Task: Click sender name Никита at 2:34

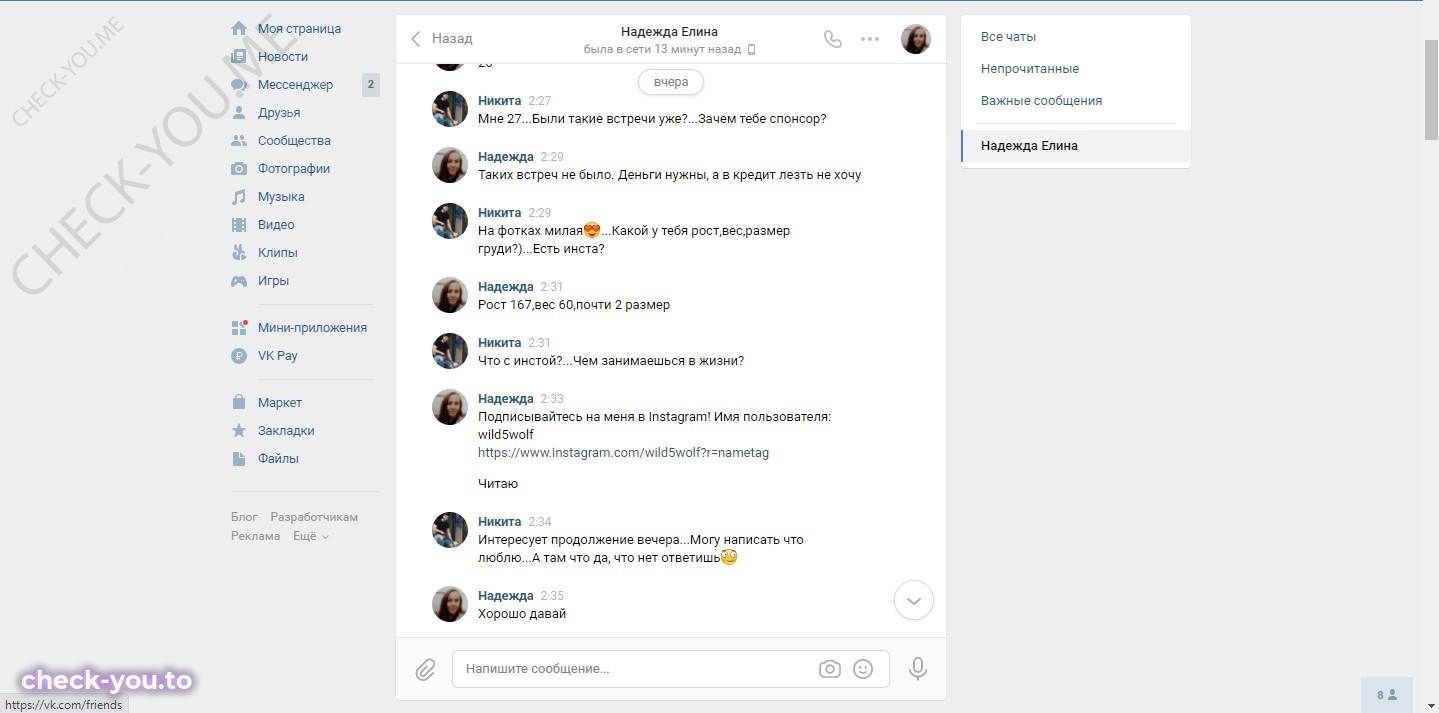Action: coord(500,522)
